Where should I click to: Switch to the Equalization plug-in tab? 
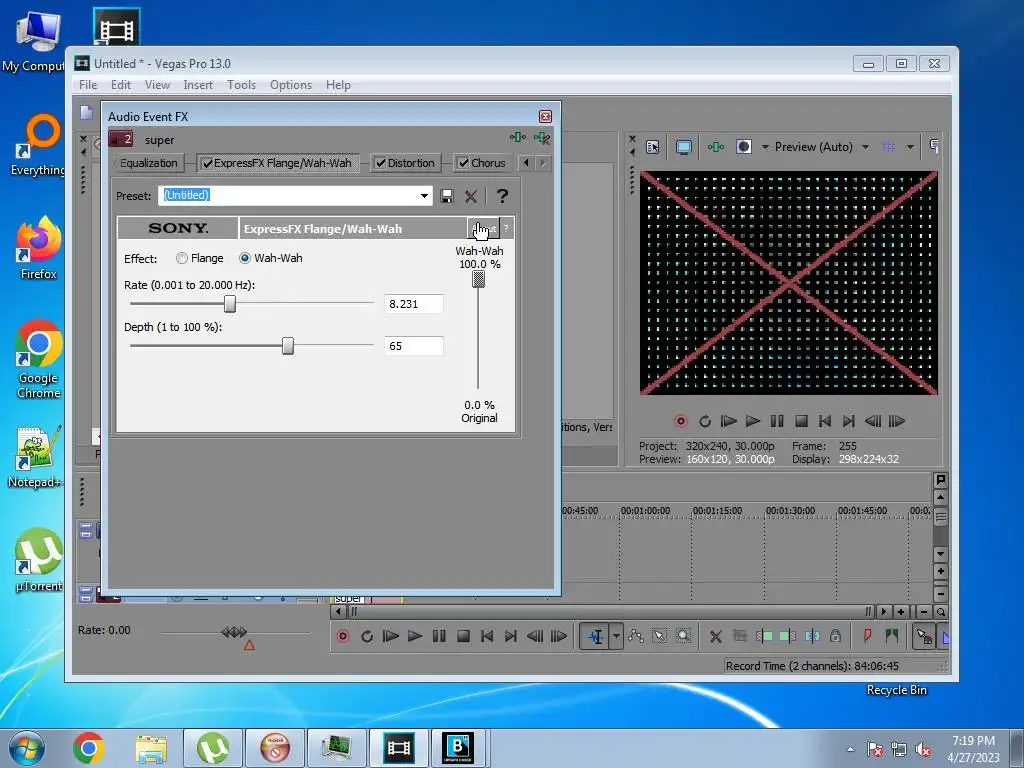pyautogui.click(x=148, y=163)
